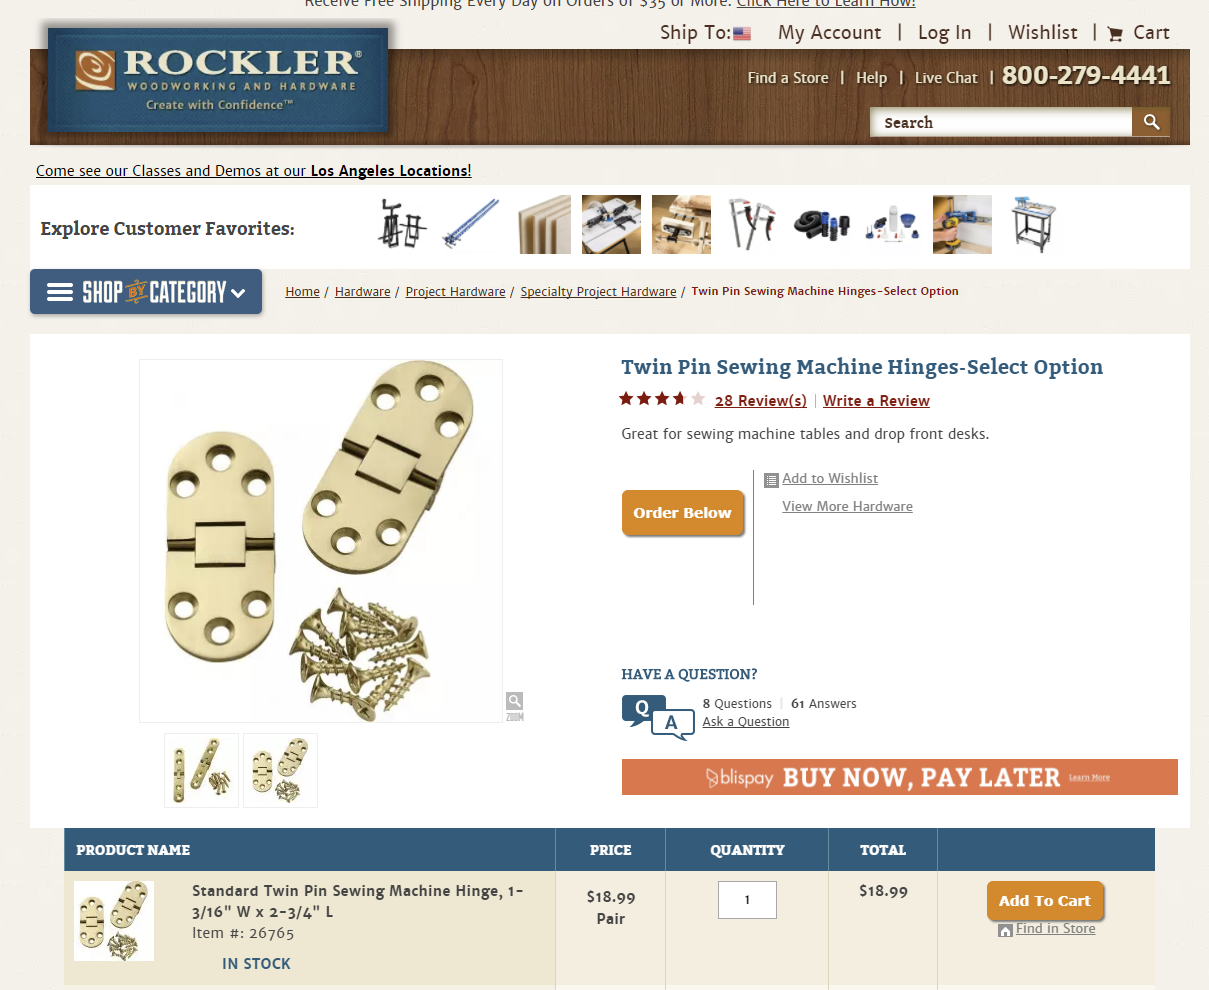
Task: Click the zoom magnifier on product image
Action: (x=514, y=702)
